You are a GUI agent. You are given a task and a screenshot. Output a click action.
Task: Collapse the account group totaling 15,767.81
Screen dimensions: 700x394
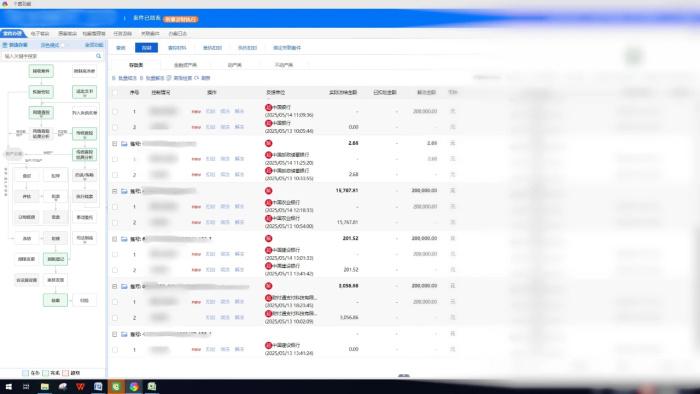click(x=115, y=191)
